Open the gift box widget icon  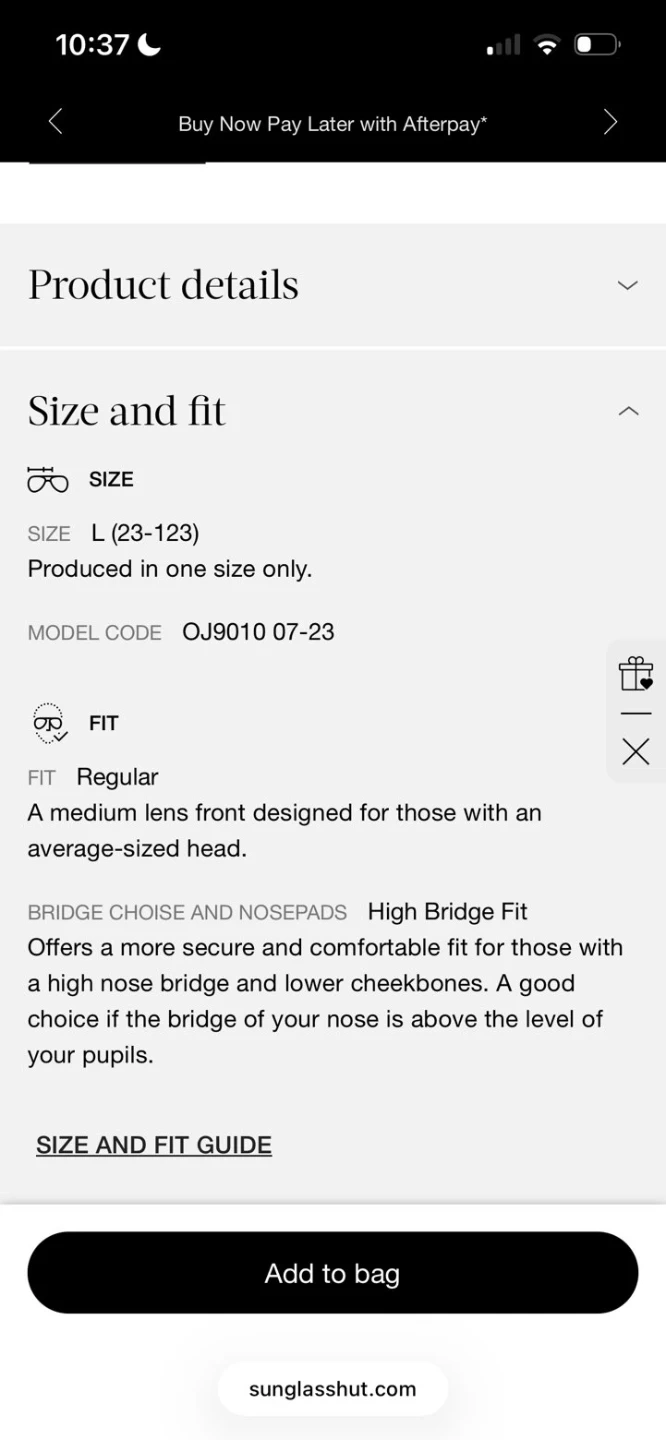635,673
